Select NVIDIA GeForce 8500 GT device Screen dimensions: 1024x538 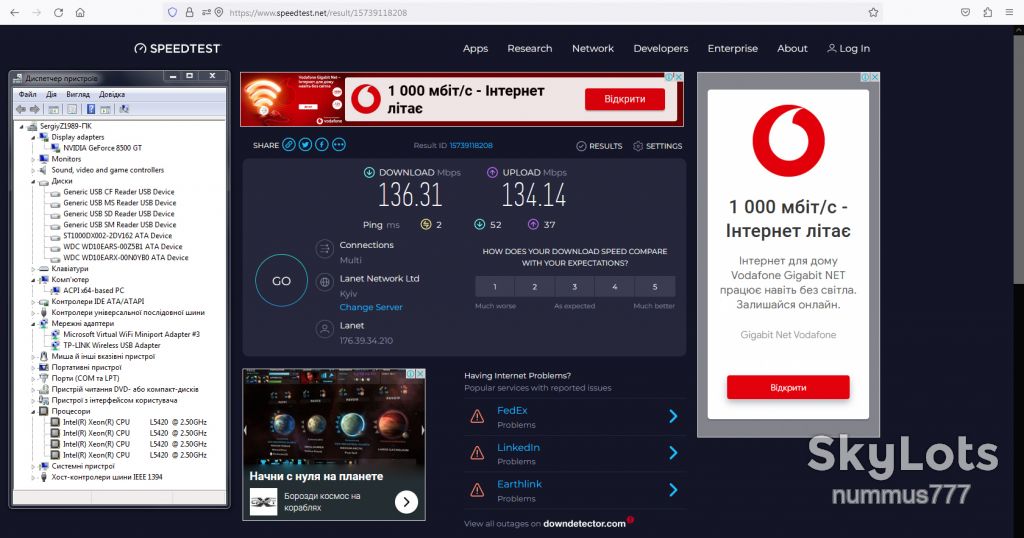103,148
